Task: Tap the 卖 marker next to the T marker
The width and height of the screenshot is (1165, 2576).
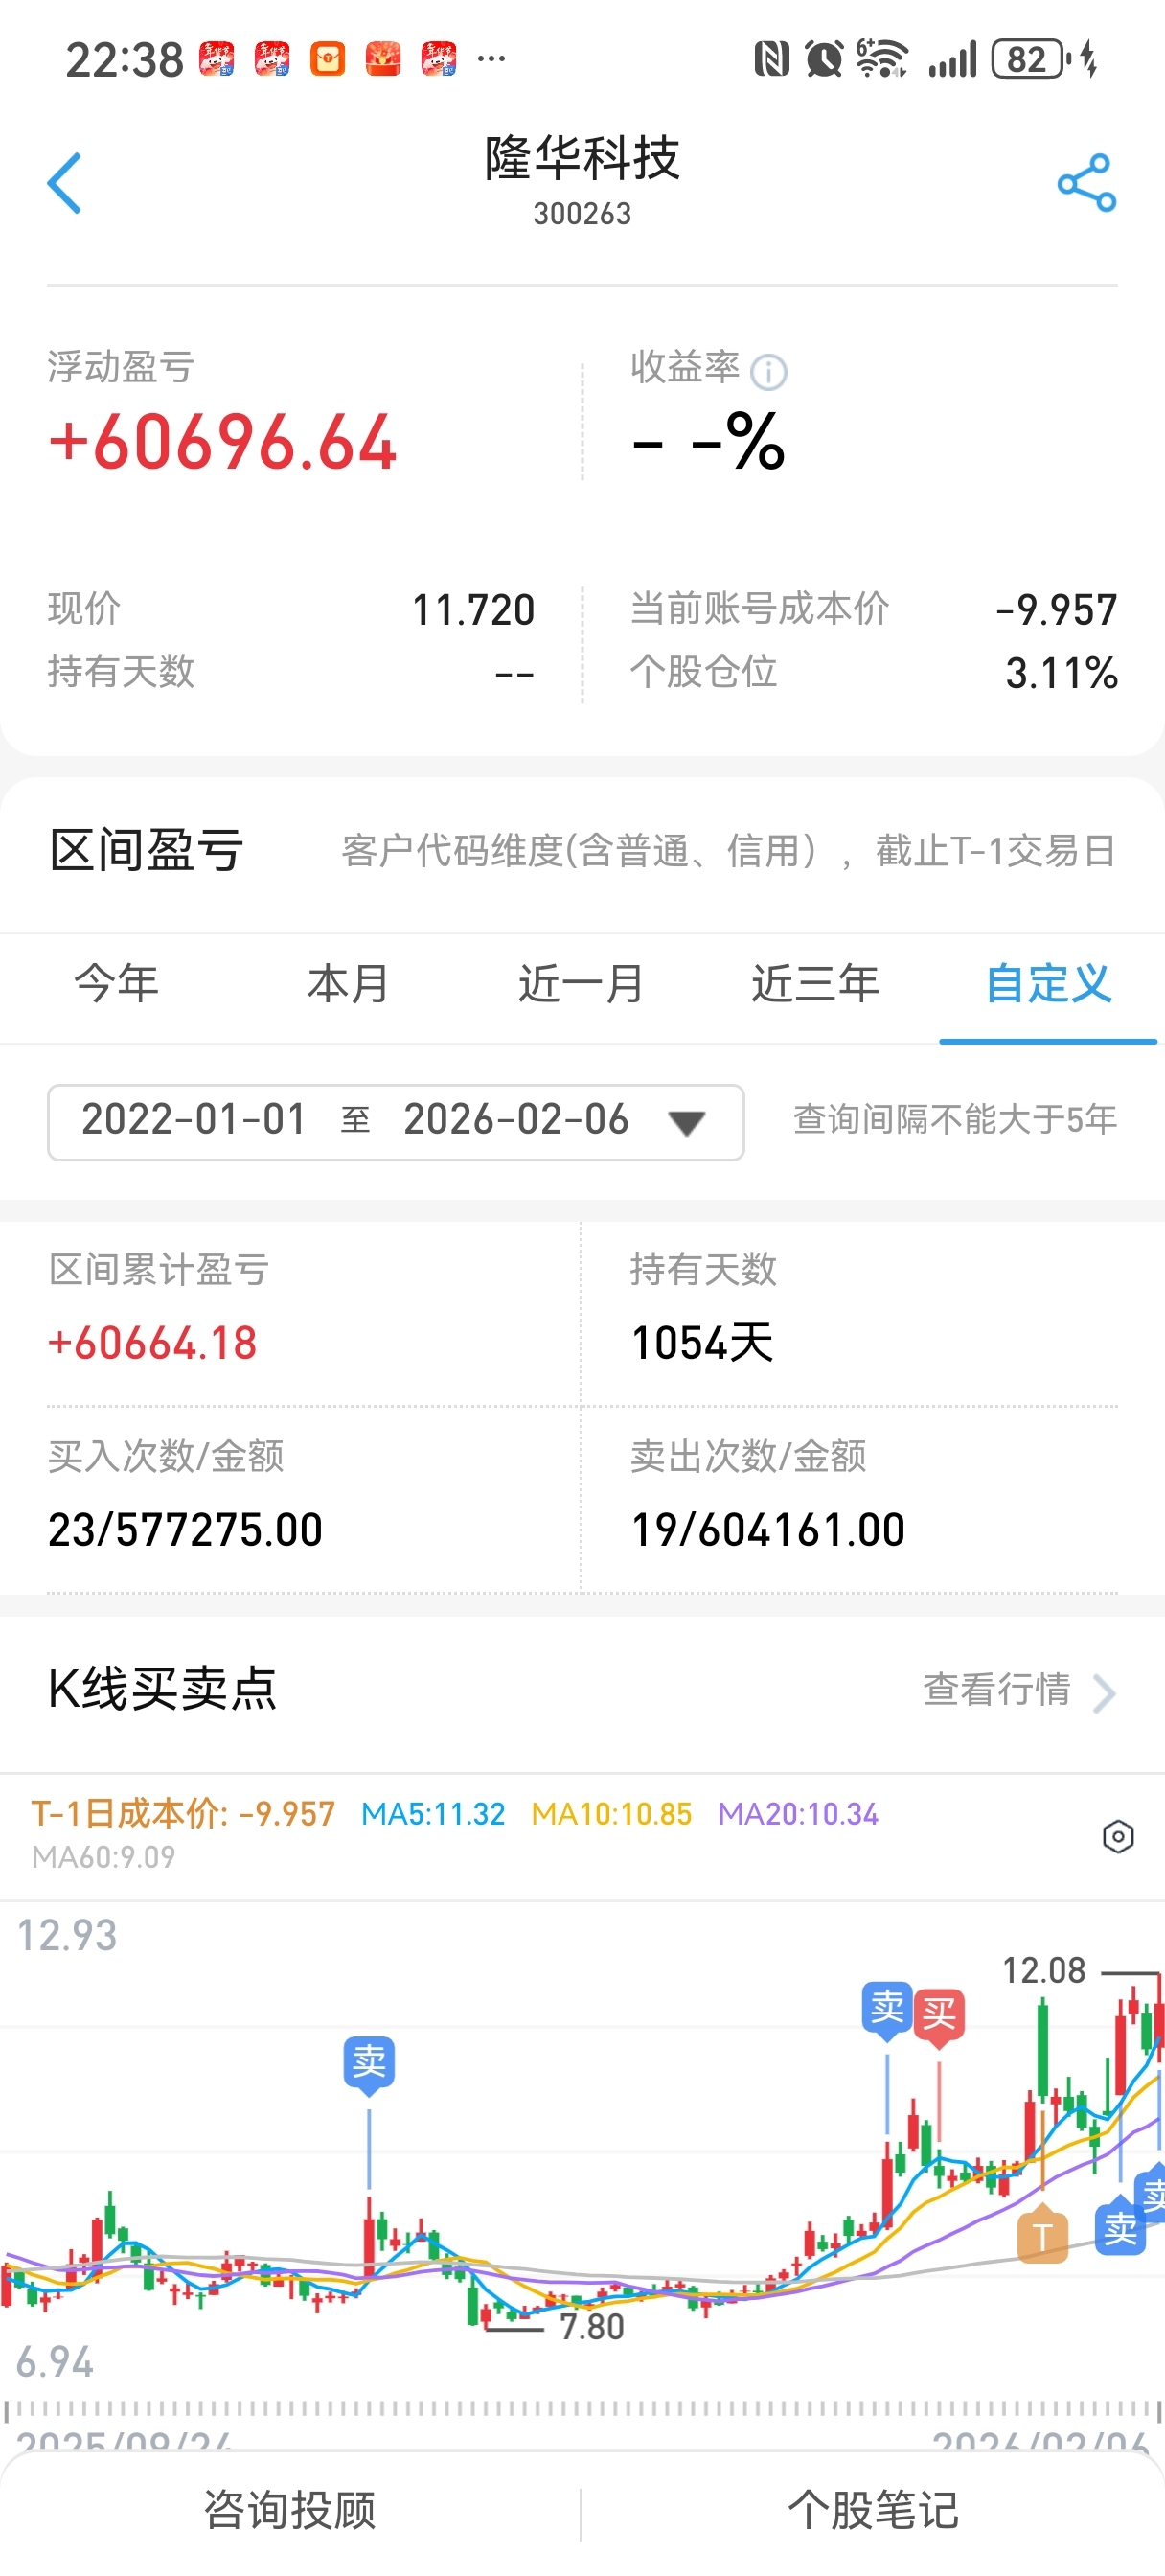Action: point(1120,2225)
